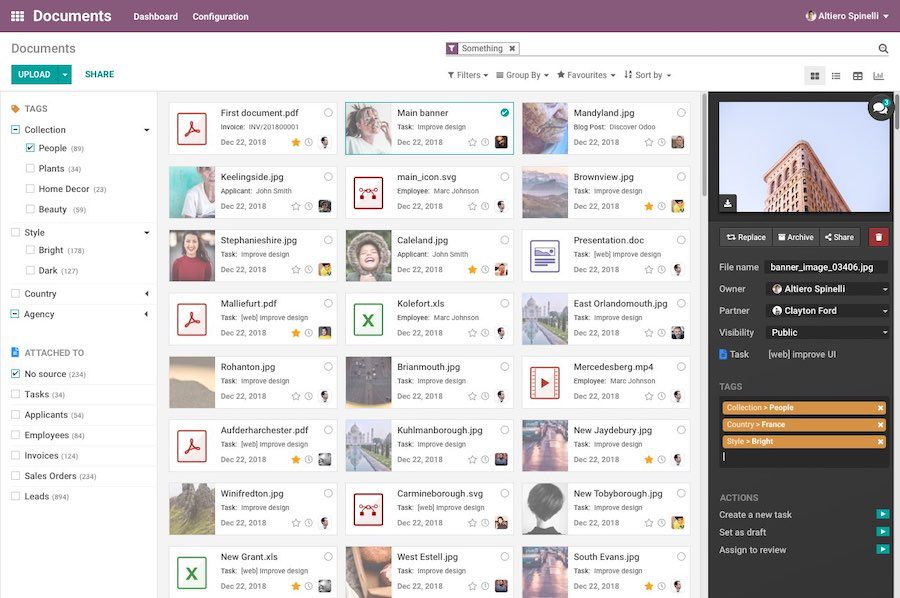Enable the Plants tag filter checkbox
The width and height of the screenshot is (900, 598).
30,169
